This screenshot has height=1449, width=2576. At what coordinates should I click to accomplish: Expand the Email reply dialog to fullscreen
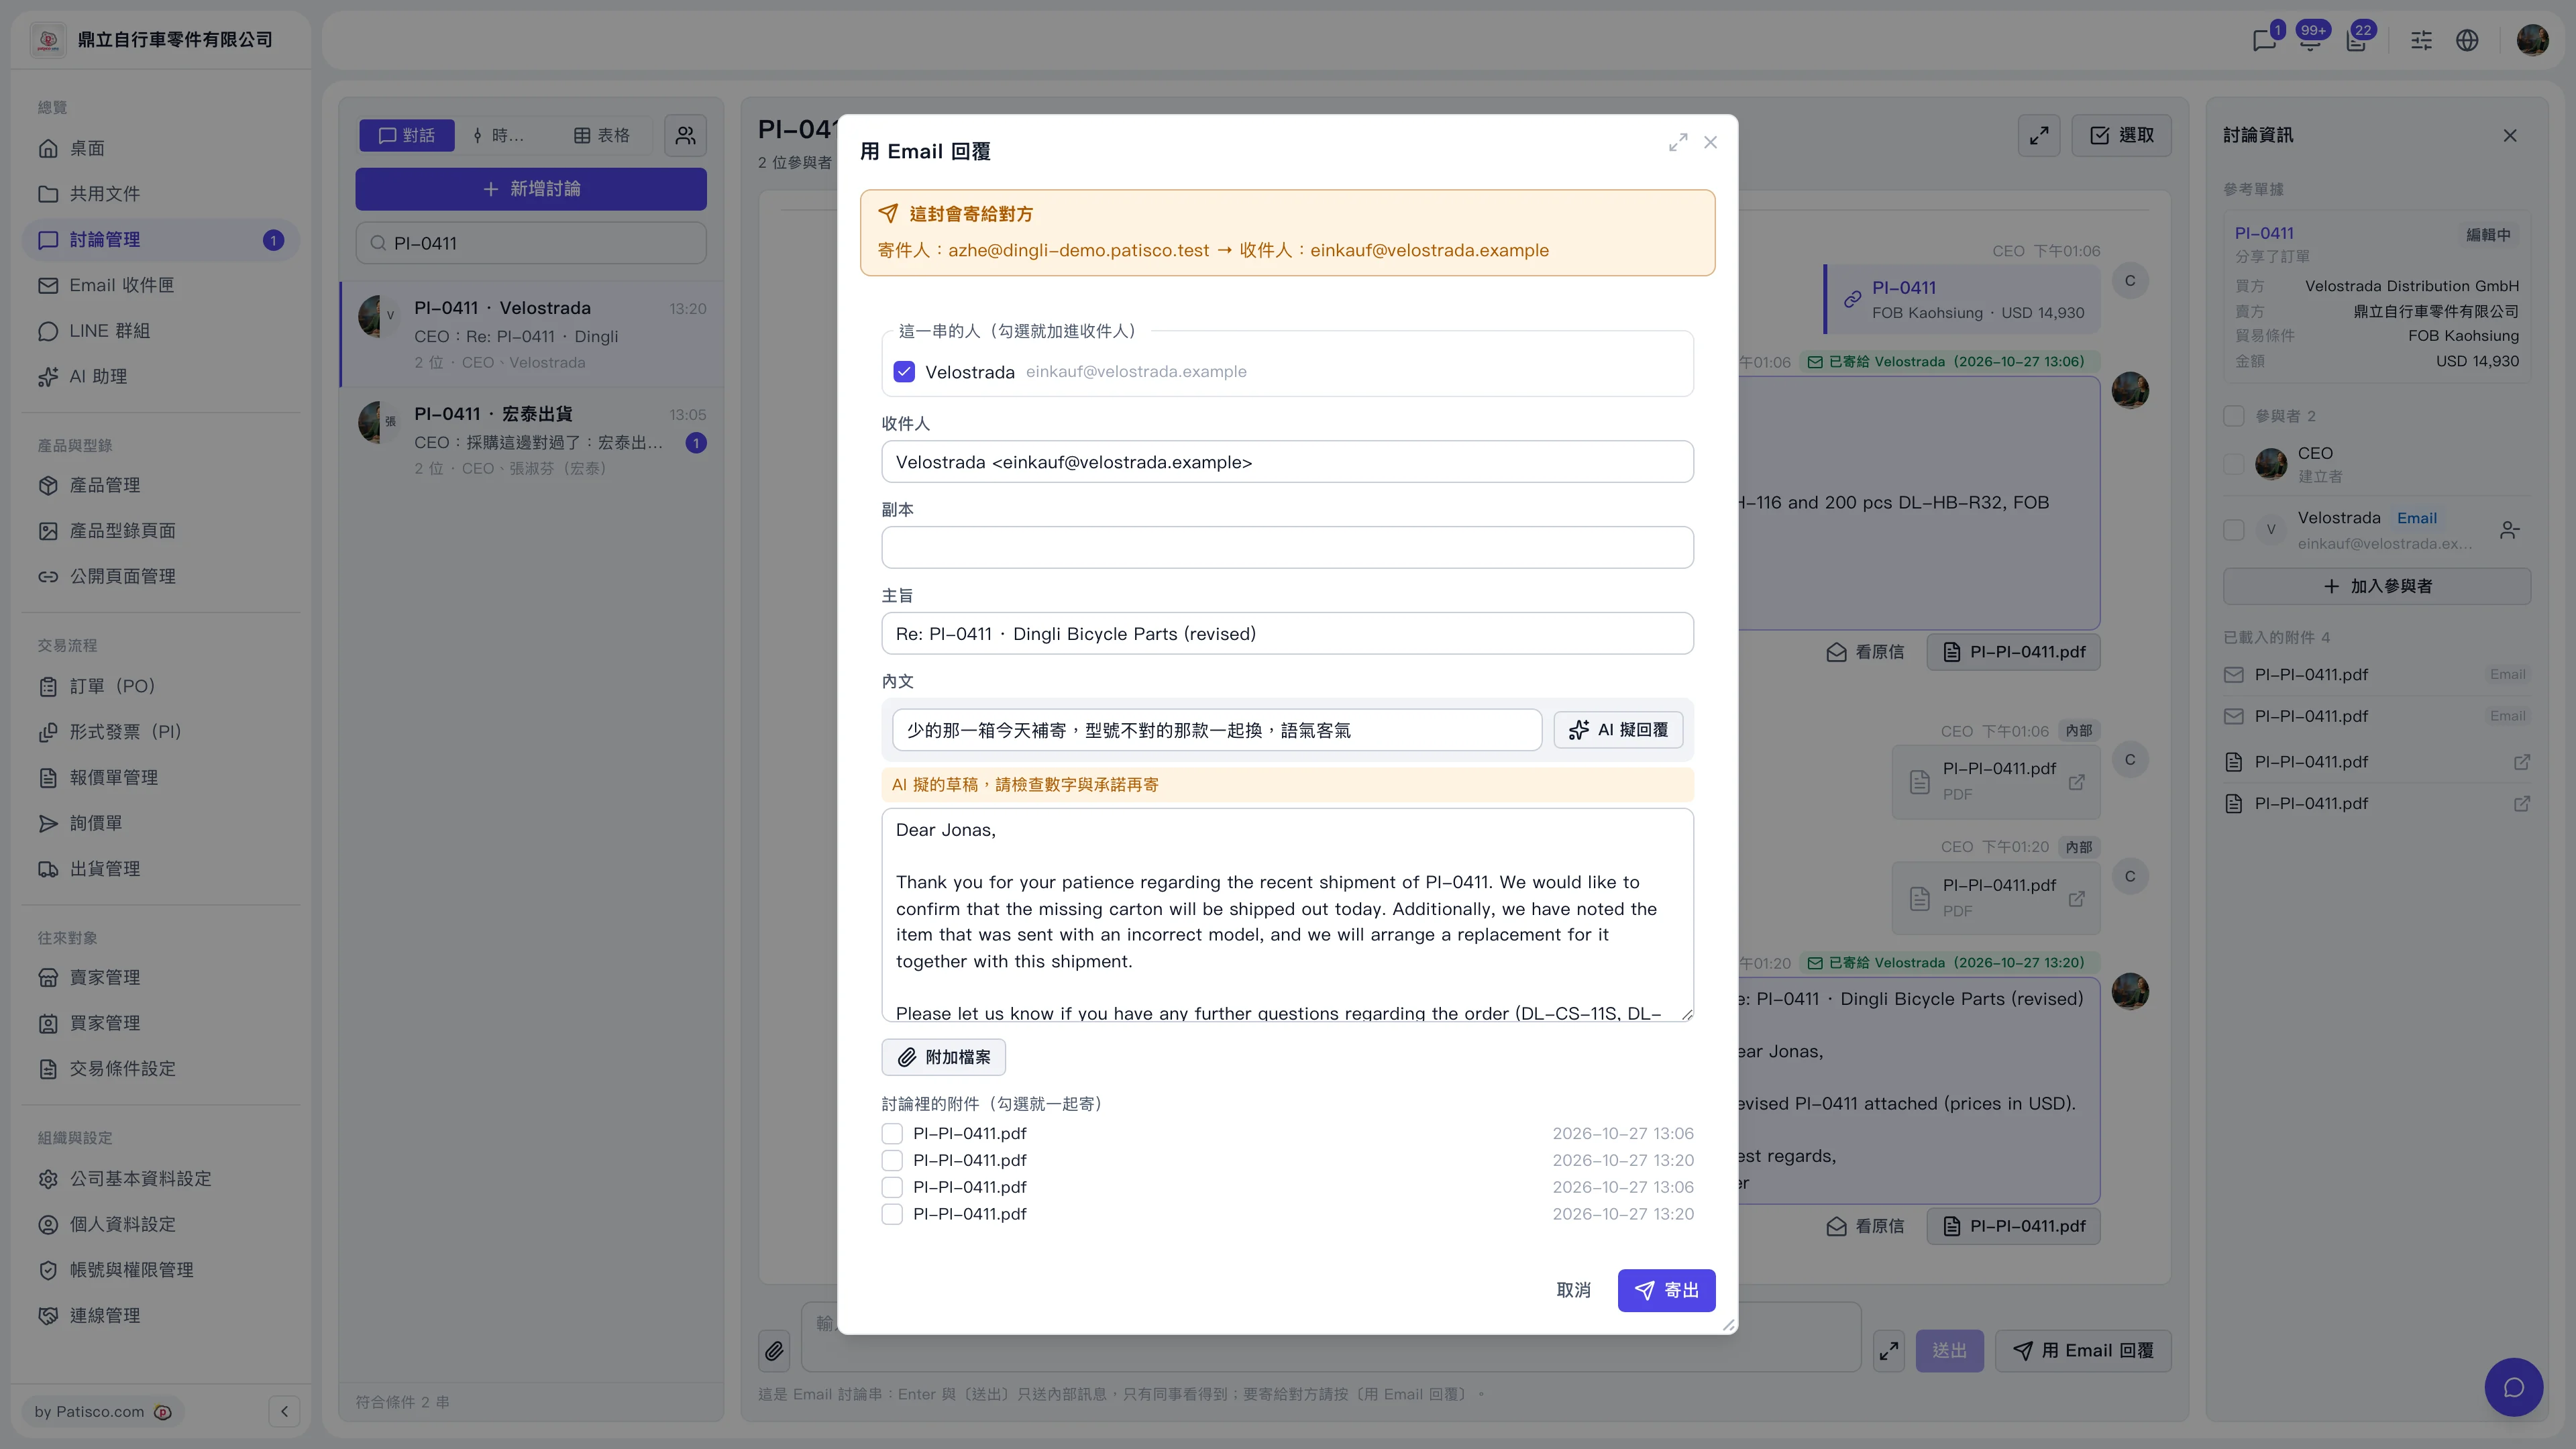(1678, 142)
